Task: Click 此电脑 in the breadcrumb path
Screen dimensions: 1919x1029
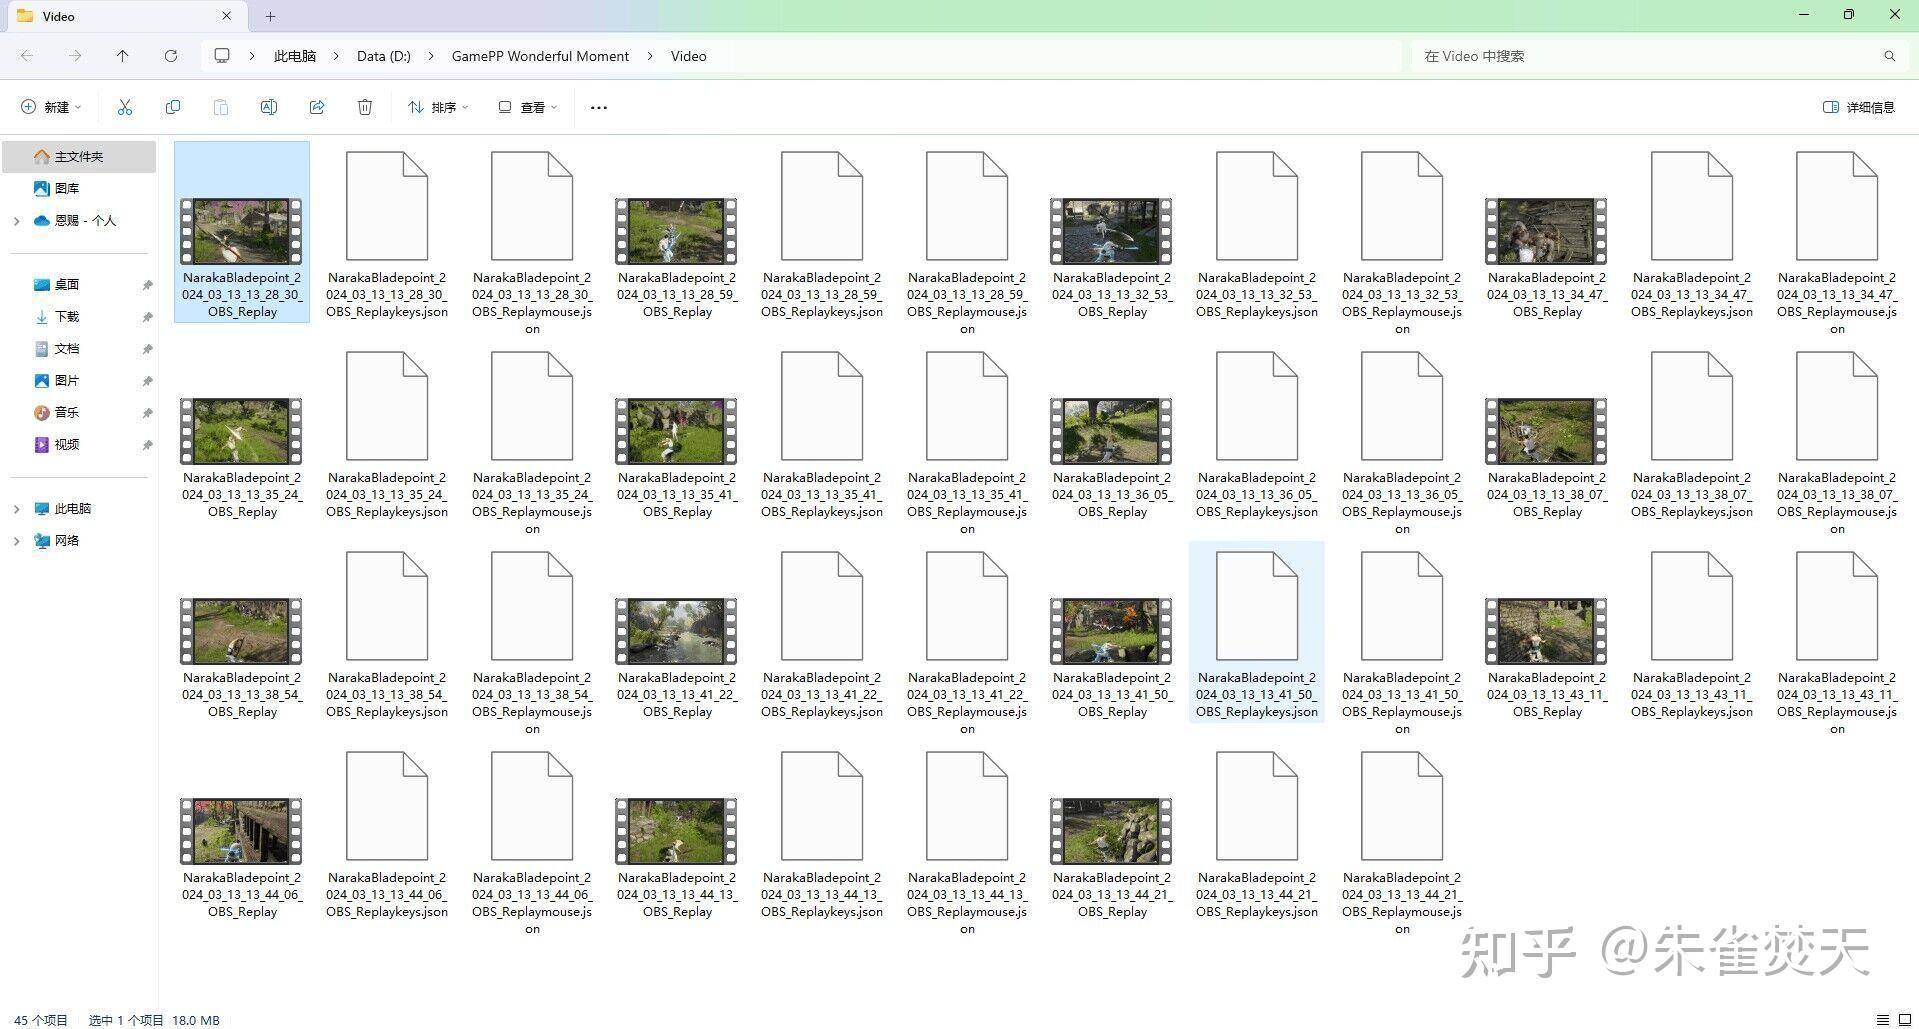Action: (x=295, y=56)
